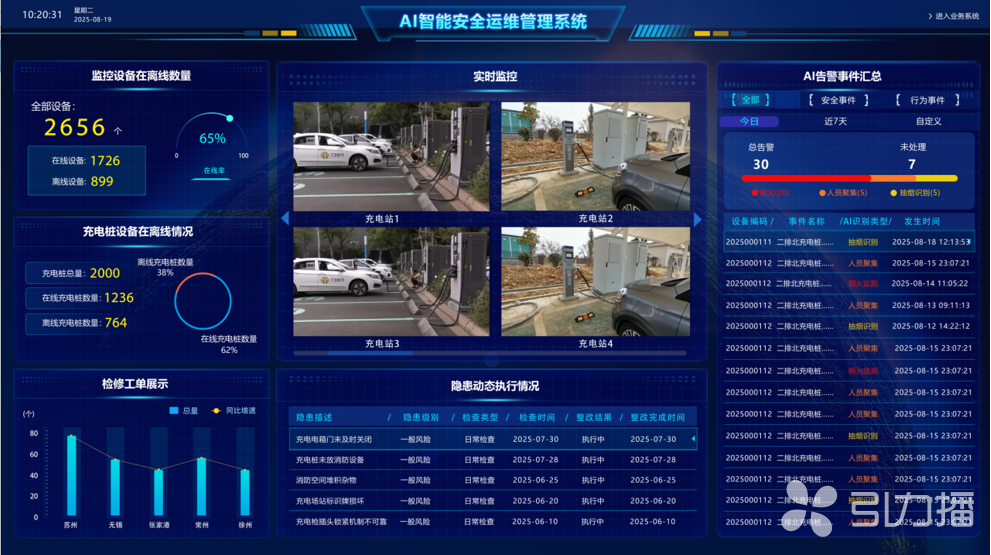Open the 充电站4 camera feed
991x555 pixels.
tap(595, 281)
